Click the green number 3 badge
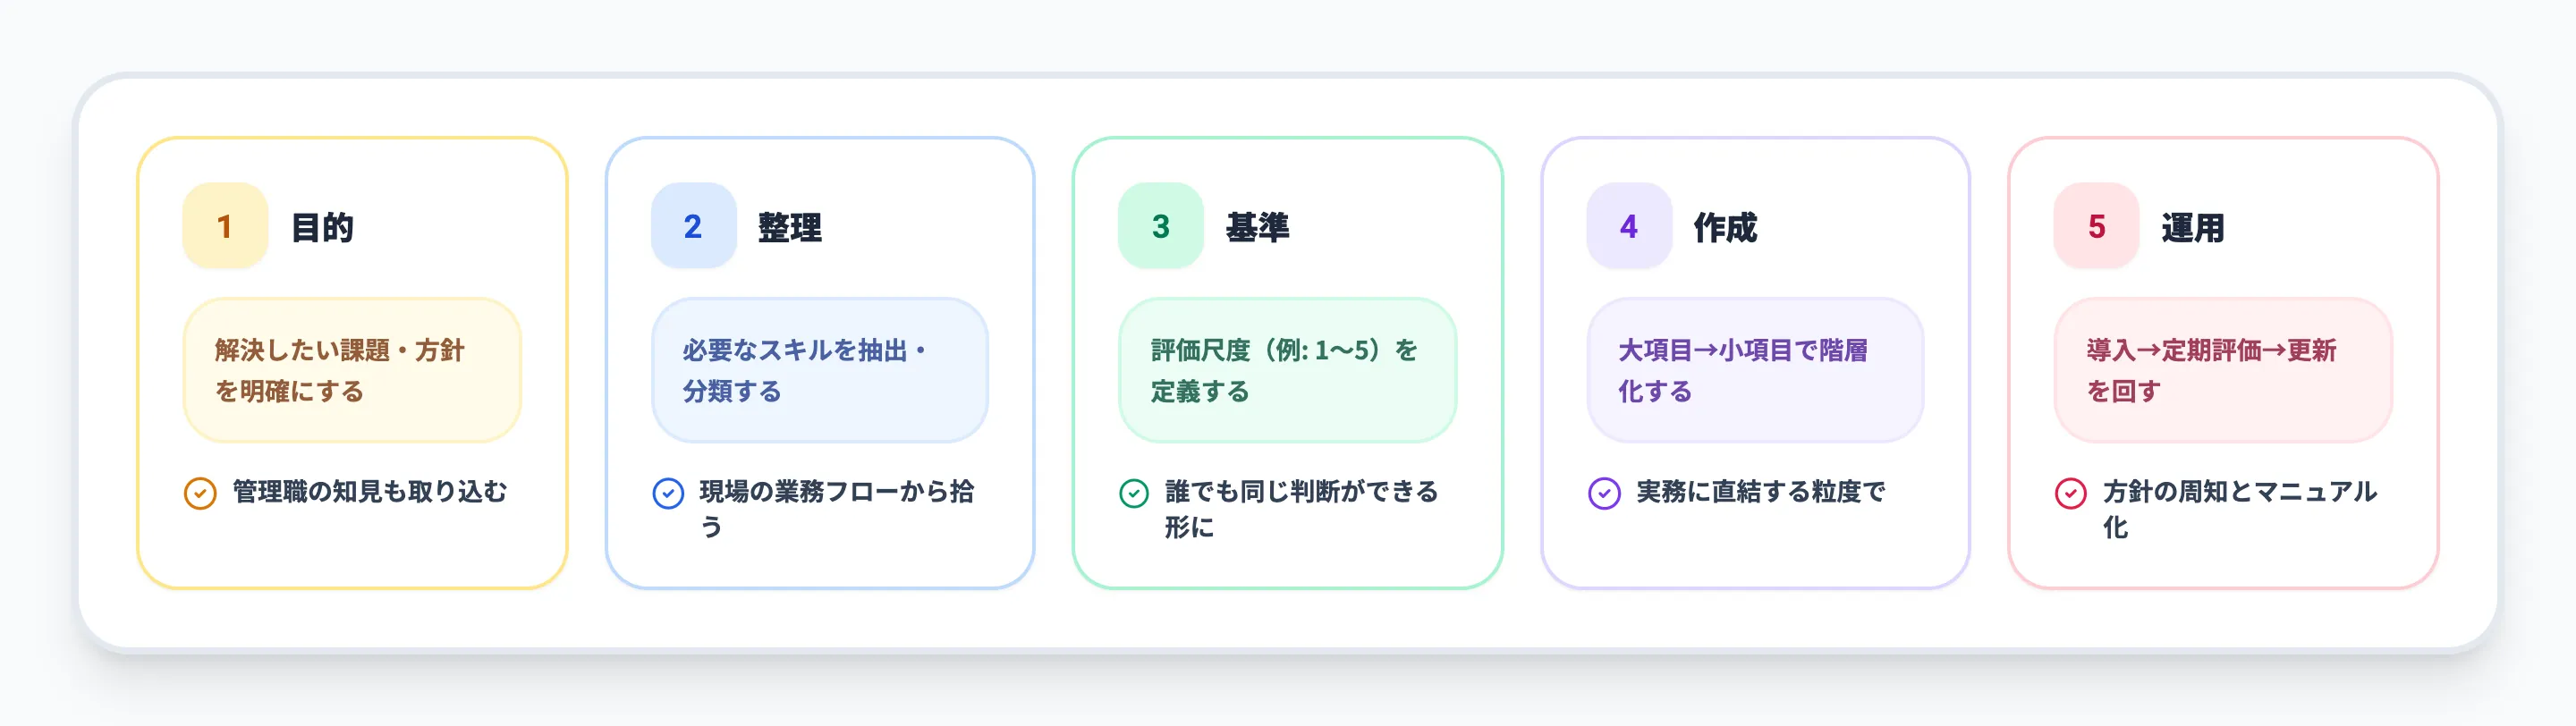2576x726 pixels. [x=1160, y=226]
